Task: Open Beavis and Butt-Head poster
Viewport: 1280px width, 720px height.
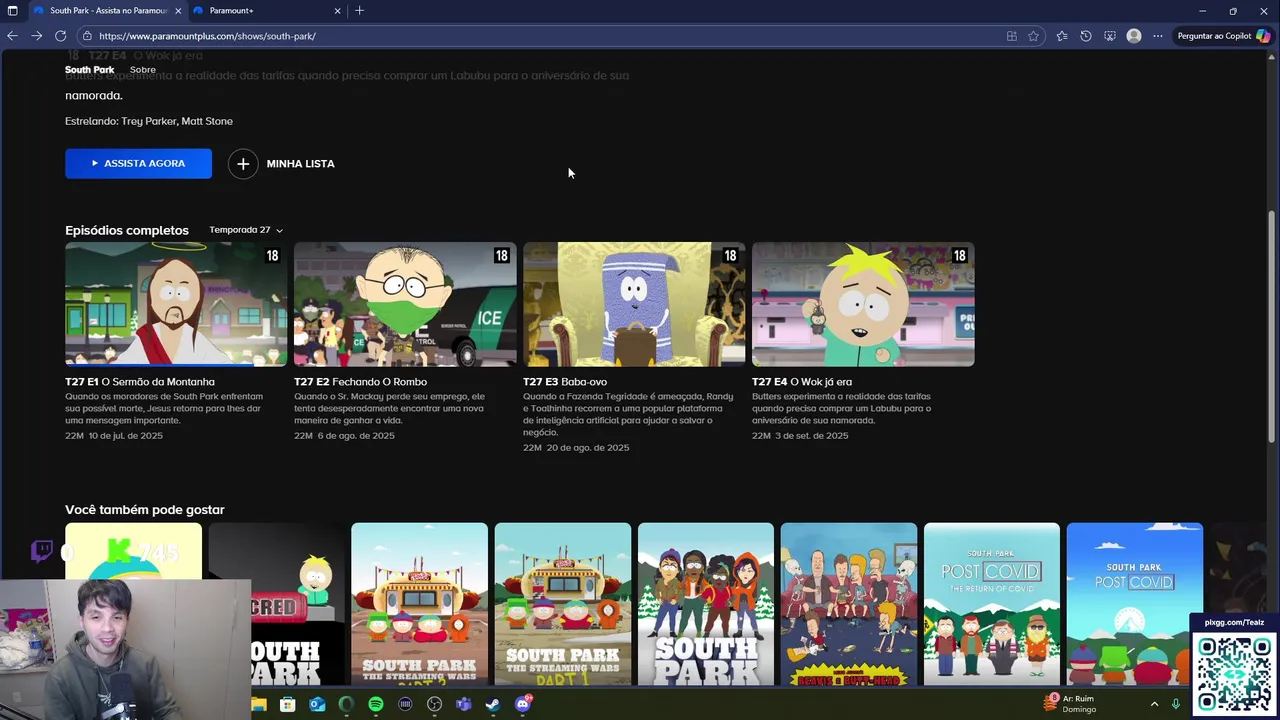Action: click(848, 604)
